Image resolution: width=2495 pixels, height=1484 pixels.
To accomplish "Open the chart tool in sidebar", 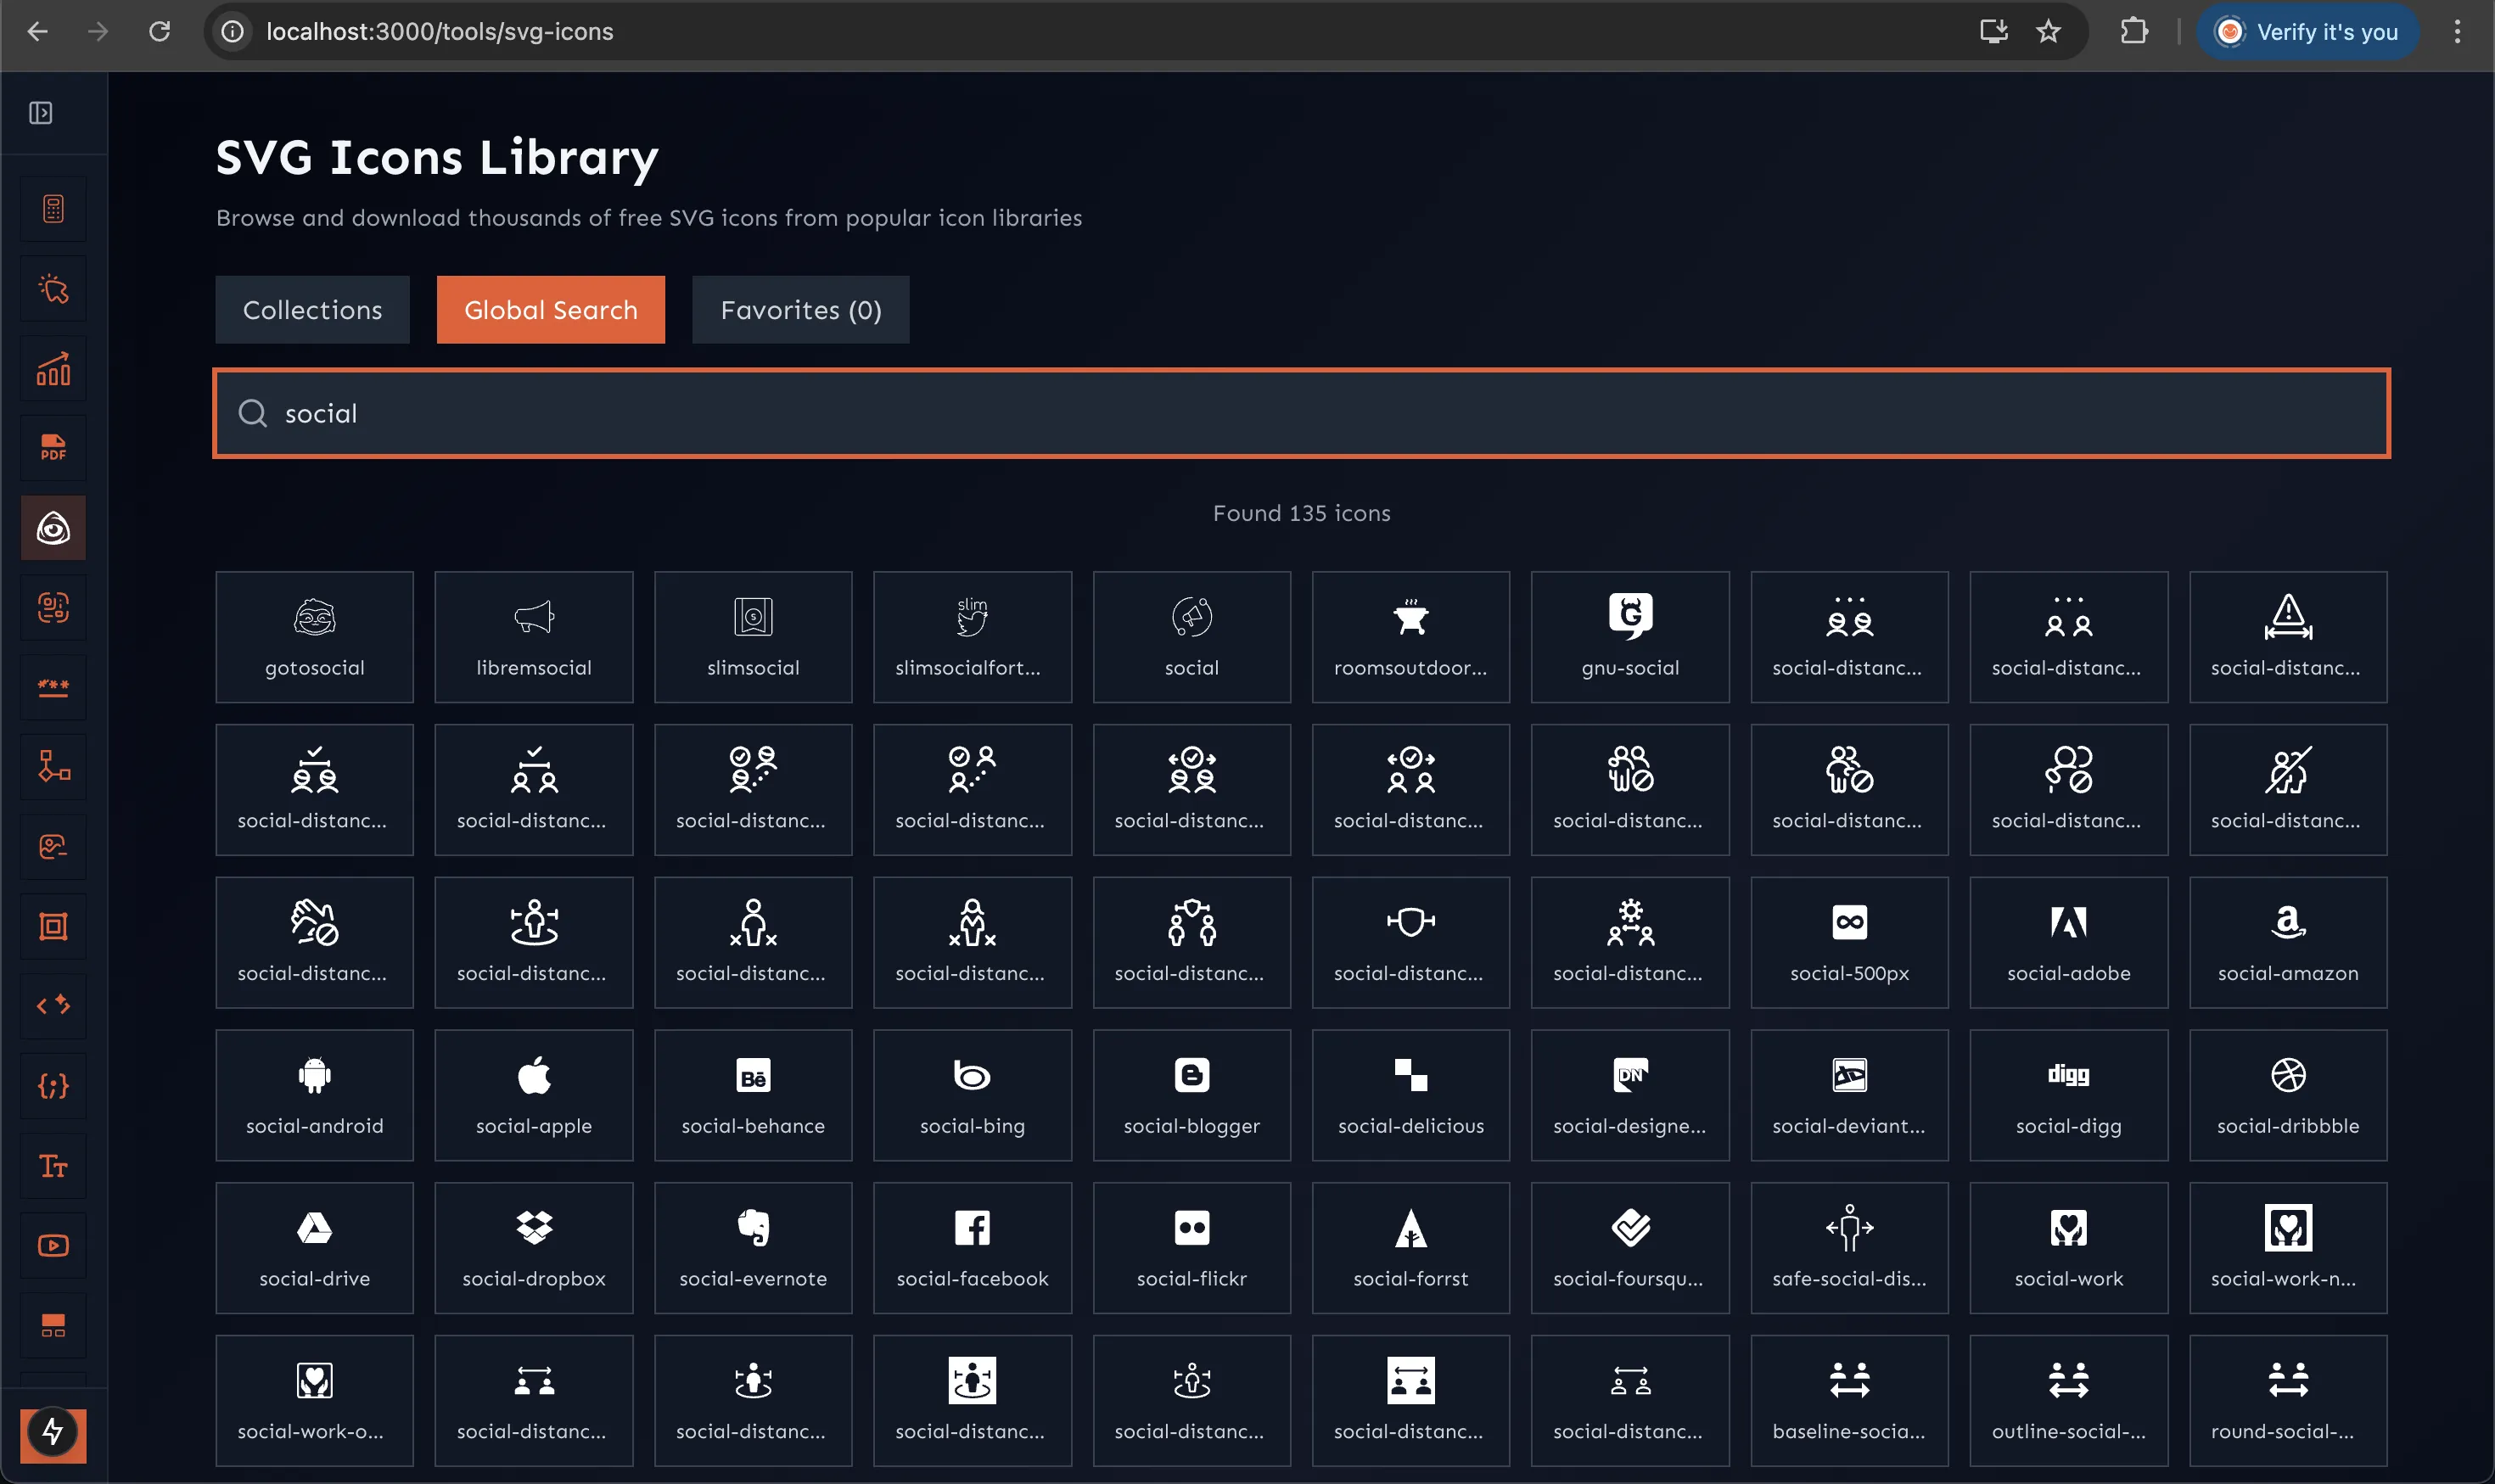I will click(53, 369).
